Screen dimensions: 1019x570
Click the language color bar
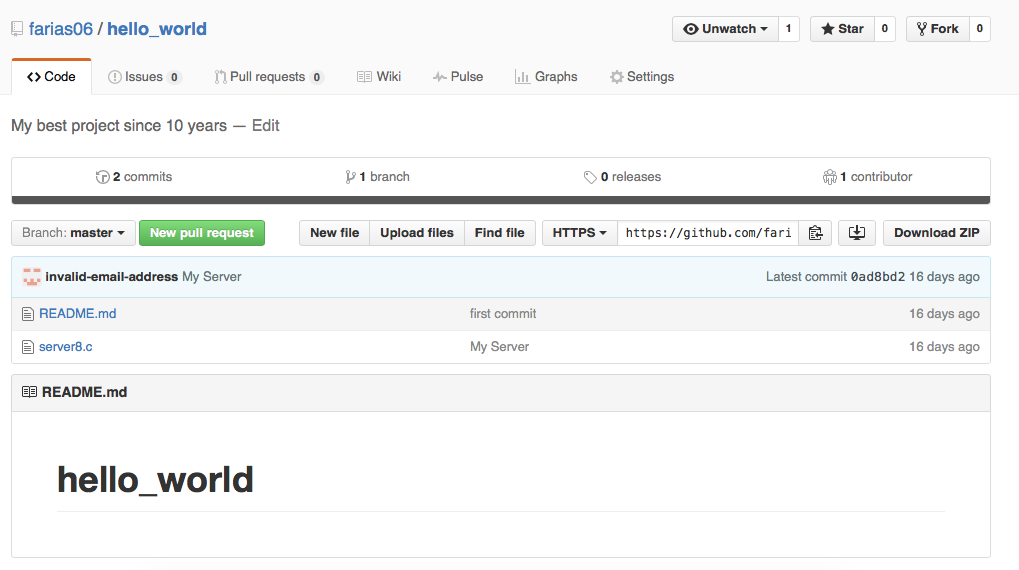tap(500, 200)
